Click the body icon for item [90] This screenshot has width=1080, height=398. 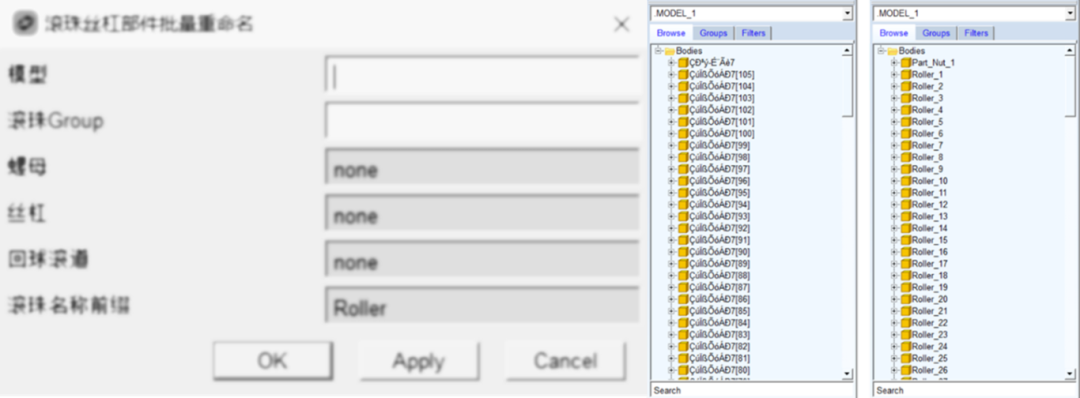coord(683,252)
